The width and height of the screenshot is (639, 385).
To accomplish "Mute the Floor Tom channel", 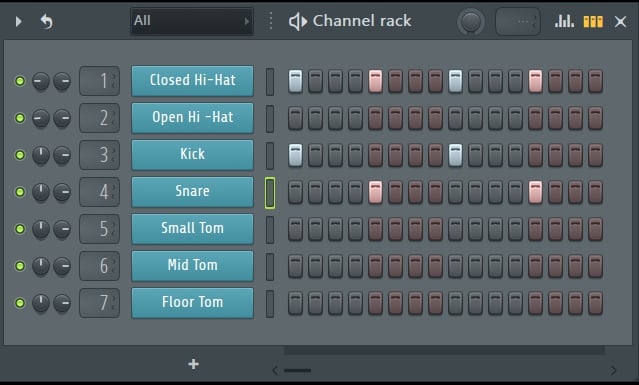I will click(20, 303).
